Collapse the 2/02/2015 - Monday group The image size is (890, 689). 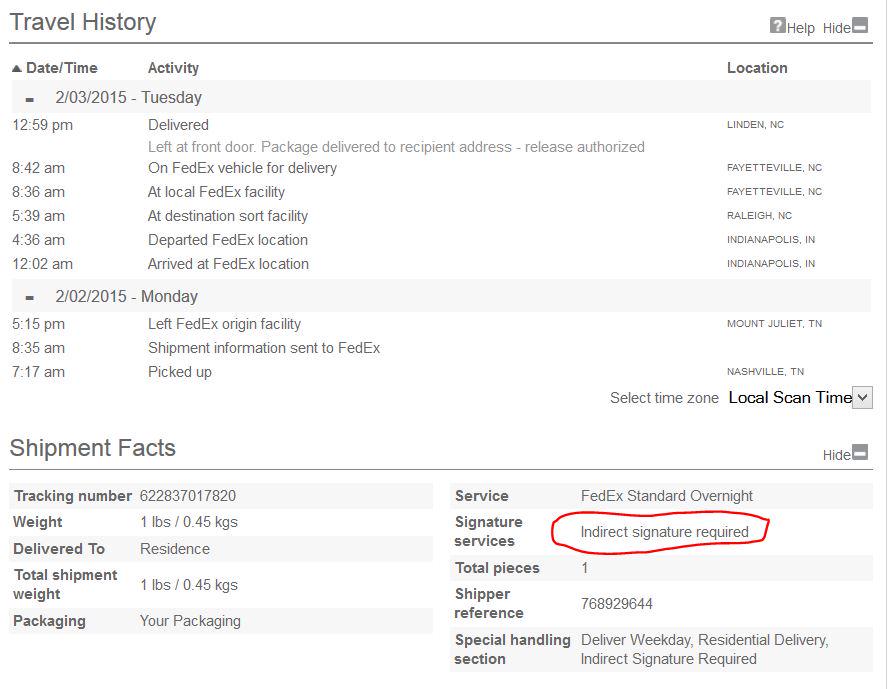pos(30,298)
